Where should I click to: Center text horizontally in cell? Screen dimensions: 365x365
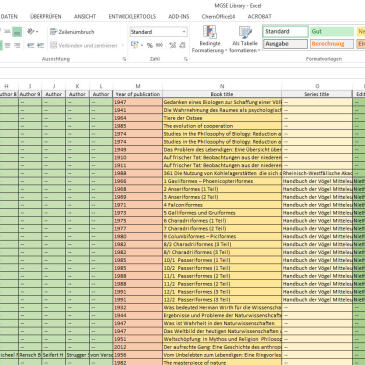7,45
